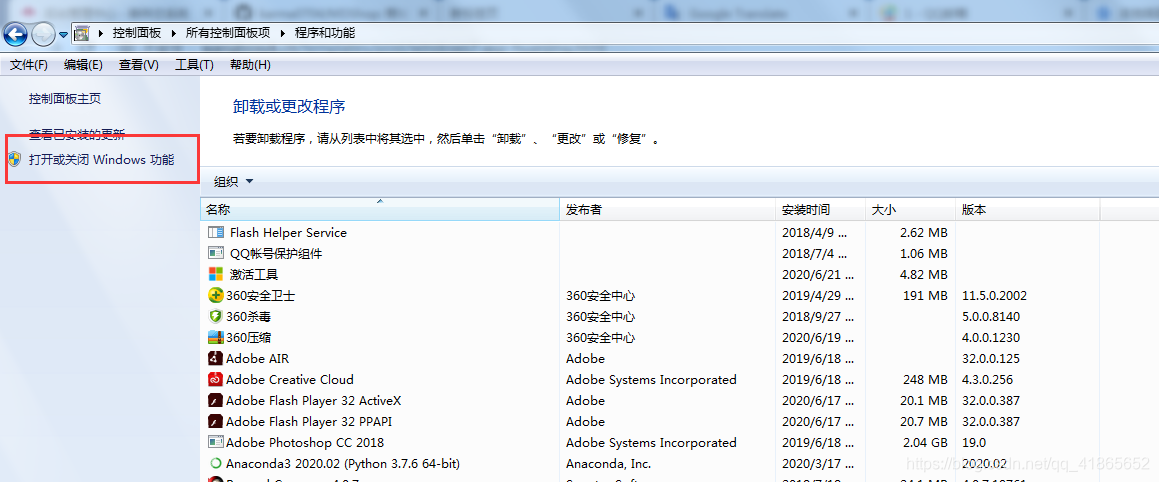Open 打开或关闭 Windows 功能 link
The width and height of the screenshot is (1159, 482).
coord(101,159)
